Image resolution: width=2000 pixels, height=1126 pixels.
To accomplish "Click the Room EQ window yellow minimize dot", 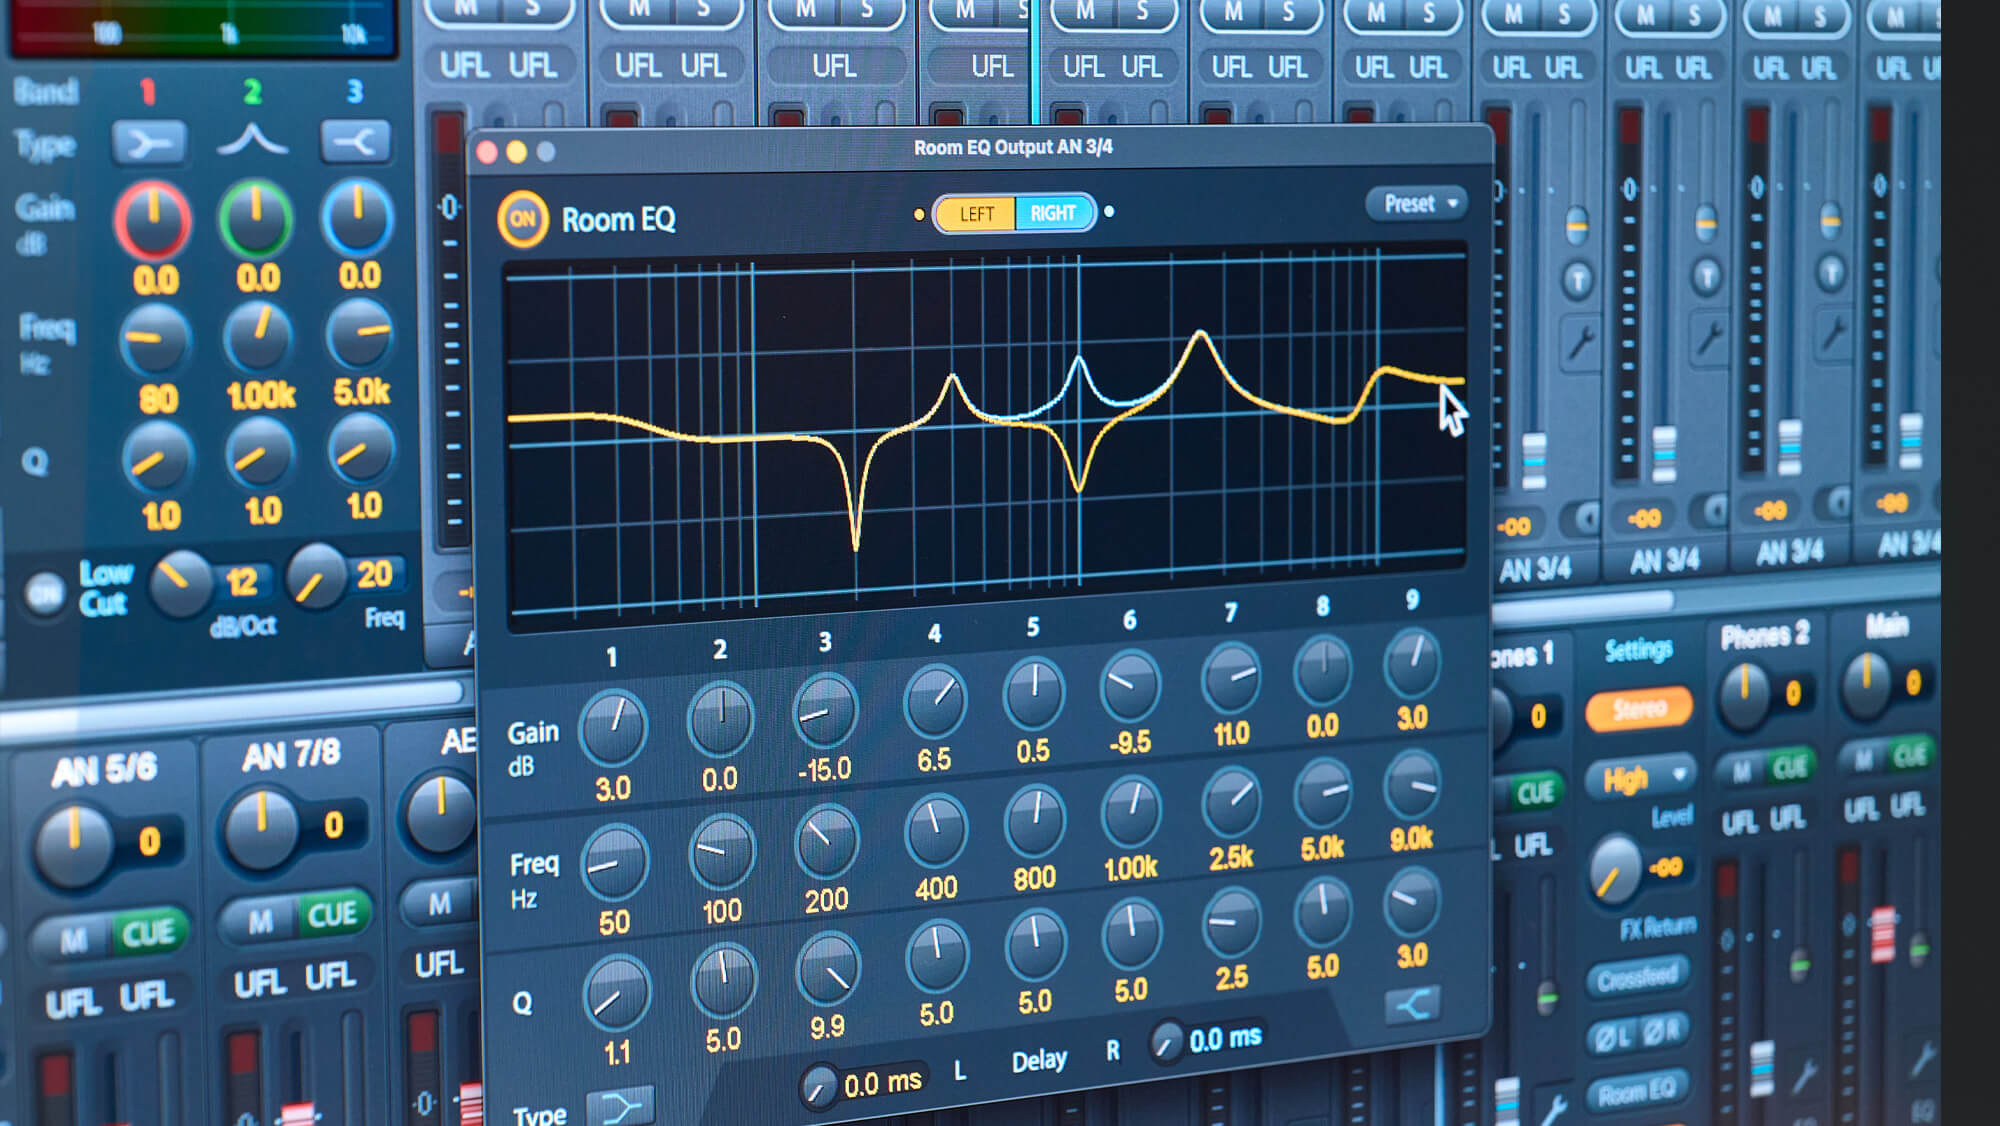I will 516,152.
